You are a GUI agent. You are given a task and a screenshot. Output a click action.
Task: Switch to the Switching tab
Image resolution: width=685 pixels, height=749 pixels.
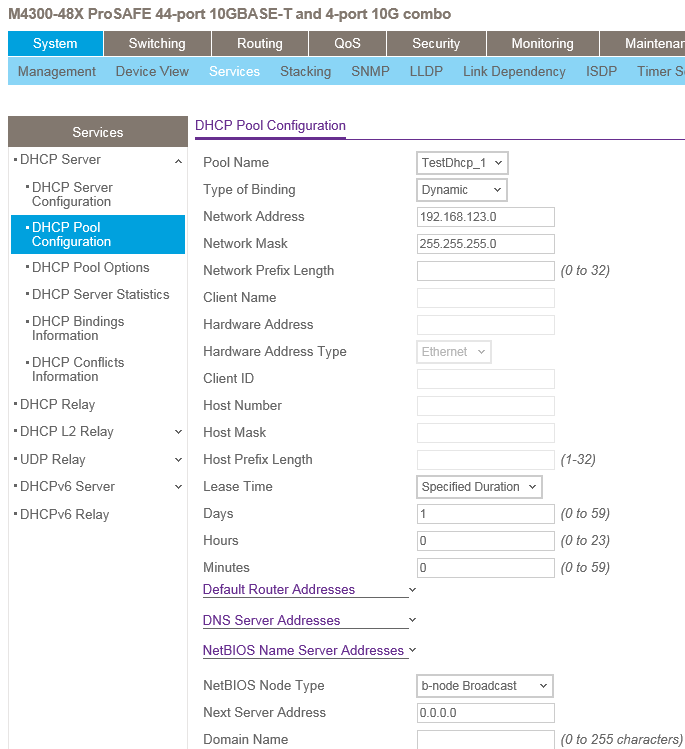point(157,44)
